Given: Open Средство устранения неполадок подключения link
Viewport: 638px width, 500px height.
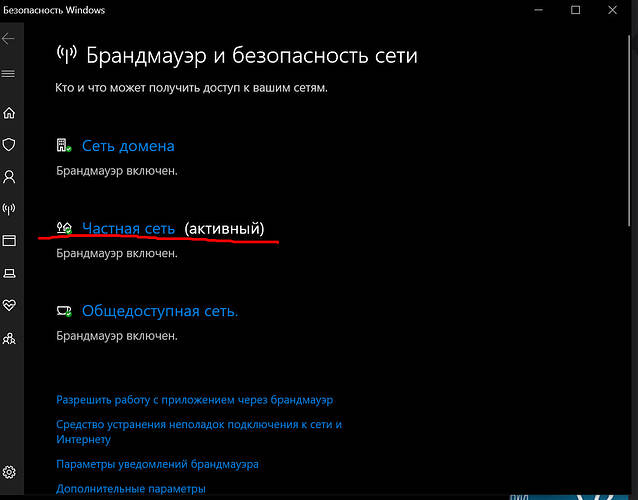Looking at the screenshot, I should (x=199, y=432).
